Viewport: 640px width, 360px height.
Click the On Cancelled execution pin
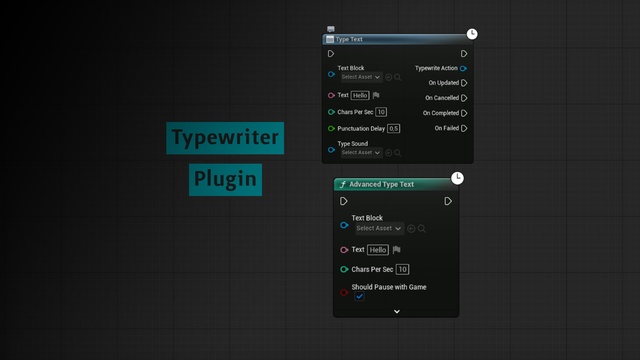pyautogui.click(x=464, y=98)
